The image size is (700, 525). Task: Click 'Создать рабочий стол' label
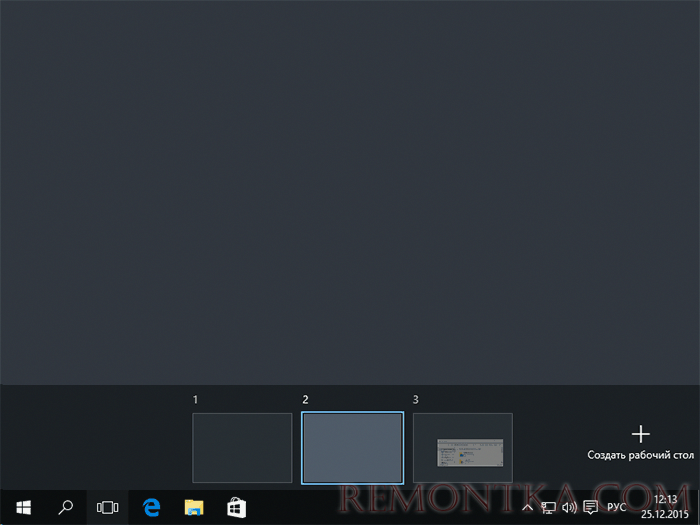click(x=641, y=455)
